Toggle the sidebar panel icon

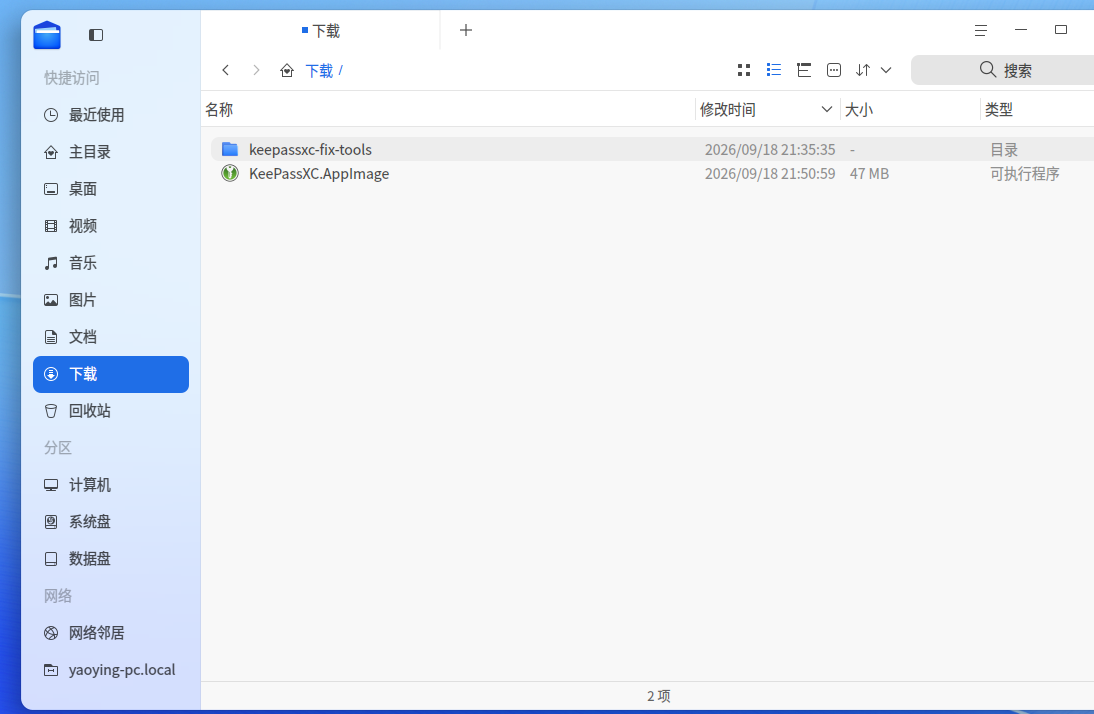click(x=96, y=35)
